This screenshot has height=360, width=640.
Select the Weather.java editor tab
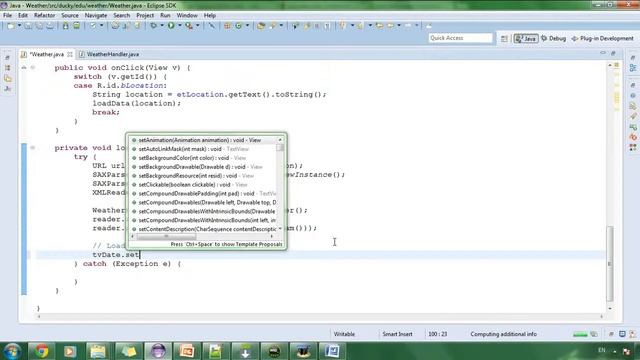click(47, 54)
